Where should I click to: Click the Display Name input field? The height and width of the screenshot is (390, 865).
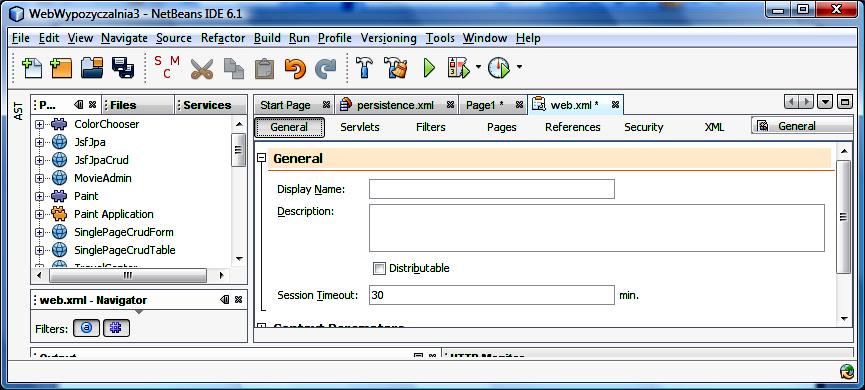[x=492, y=189]
